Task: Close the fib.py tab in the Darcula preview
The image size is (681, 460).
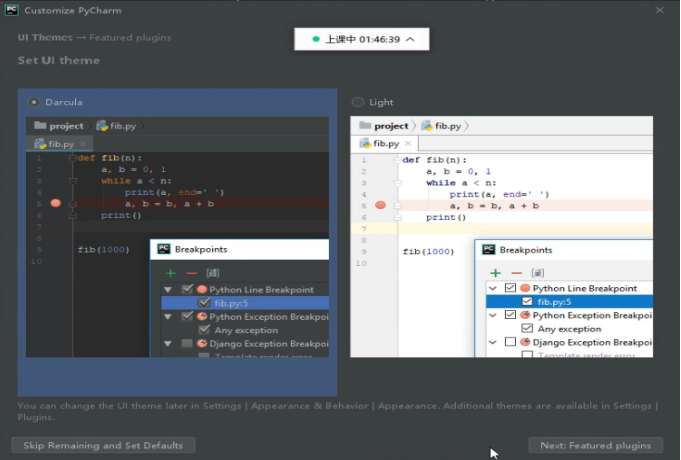Action: pos(83,144)
